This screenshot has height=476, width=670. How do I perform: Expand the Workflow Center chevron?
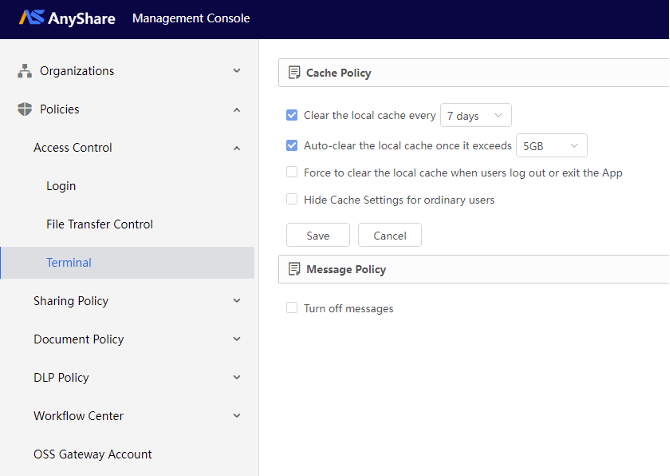[x=237, y=415]
